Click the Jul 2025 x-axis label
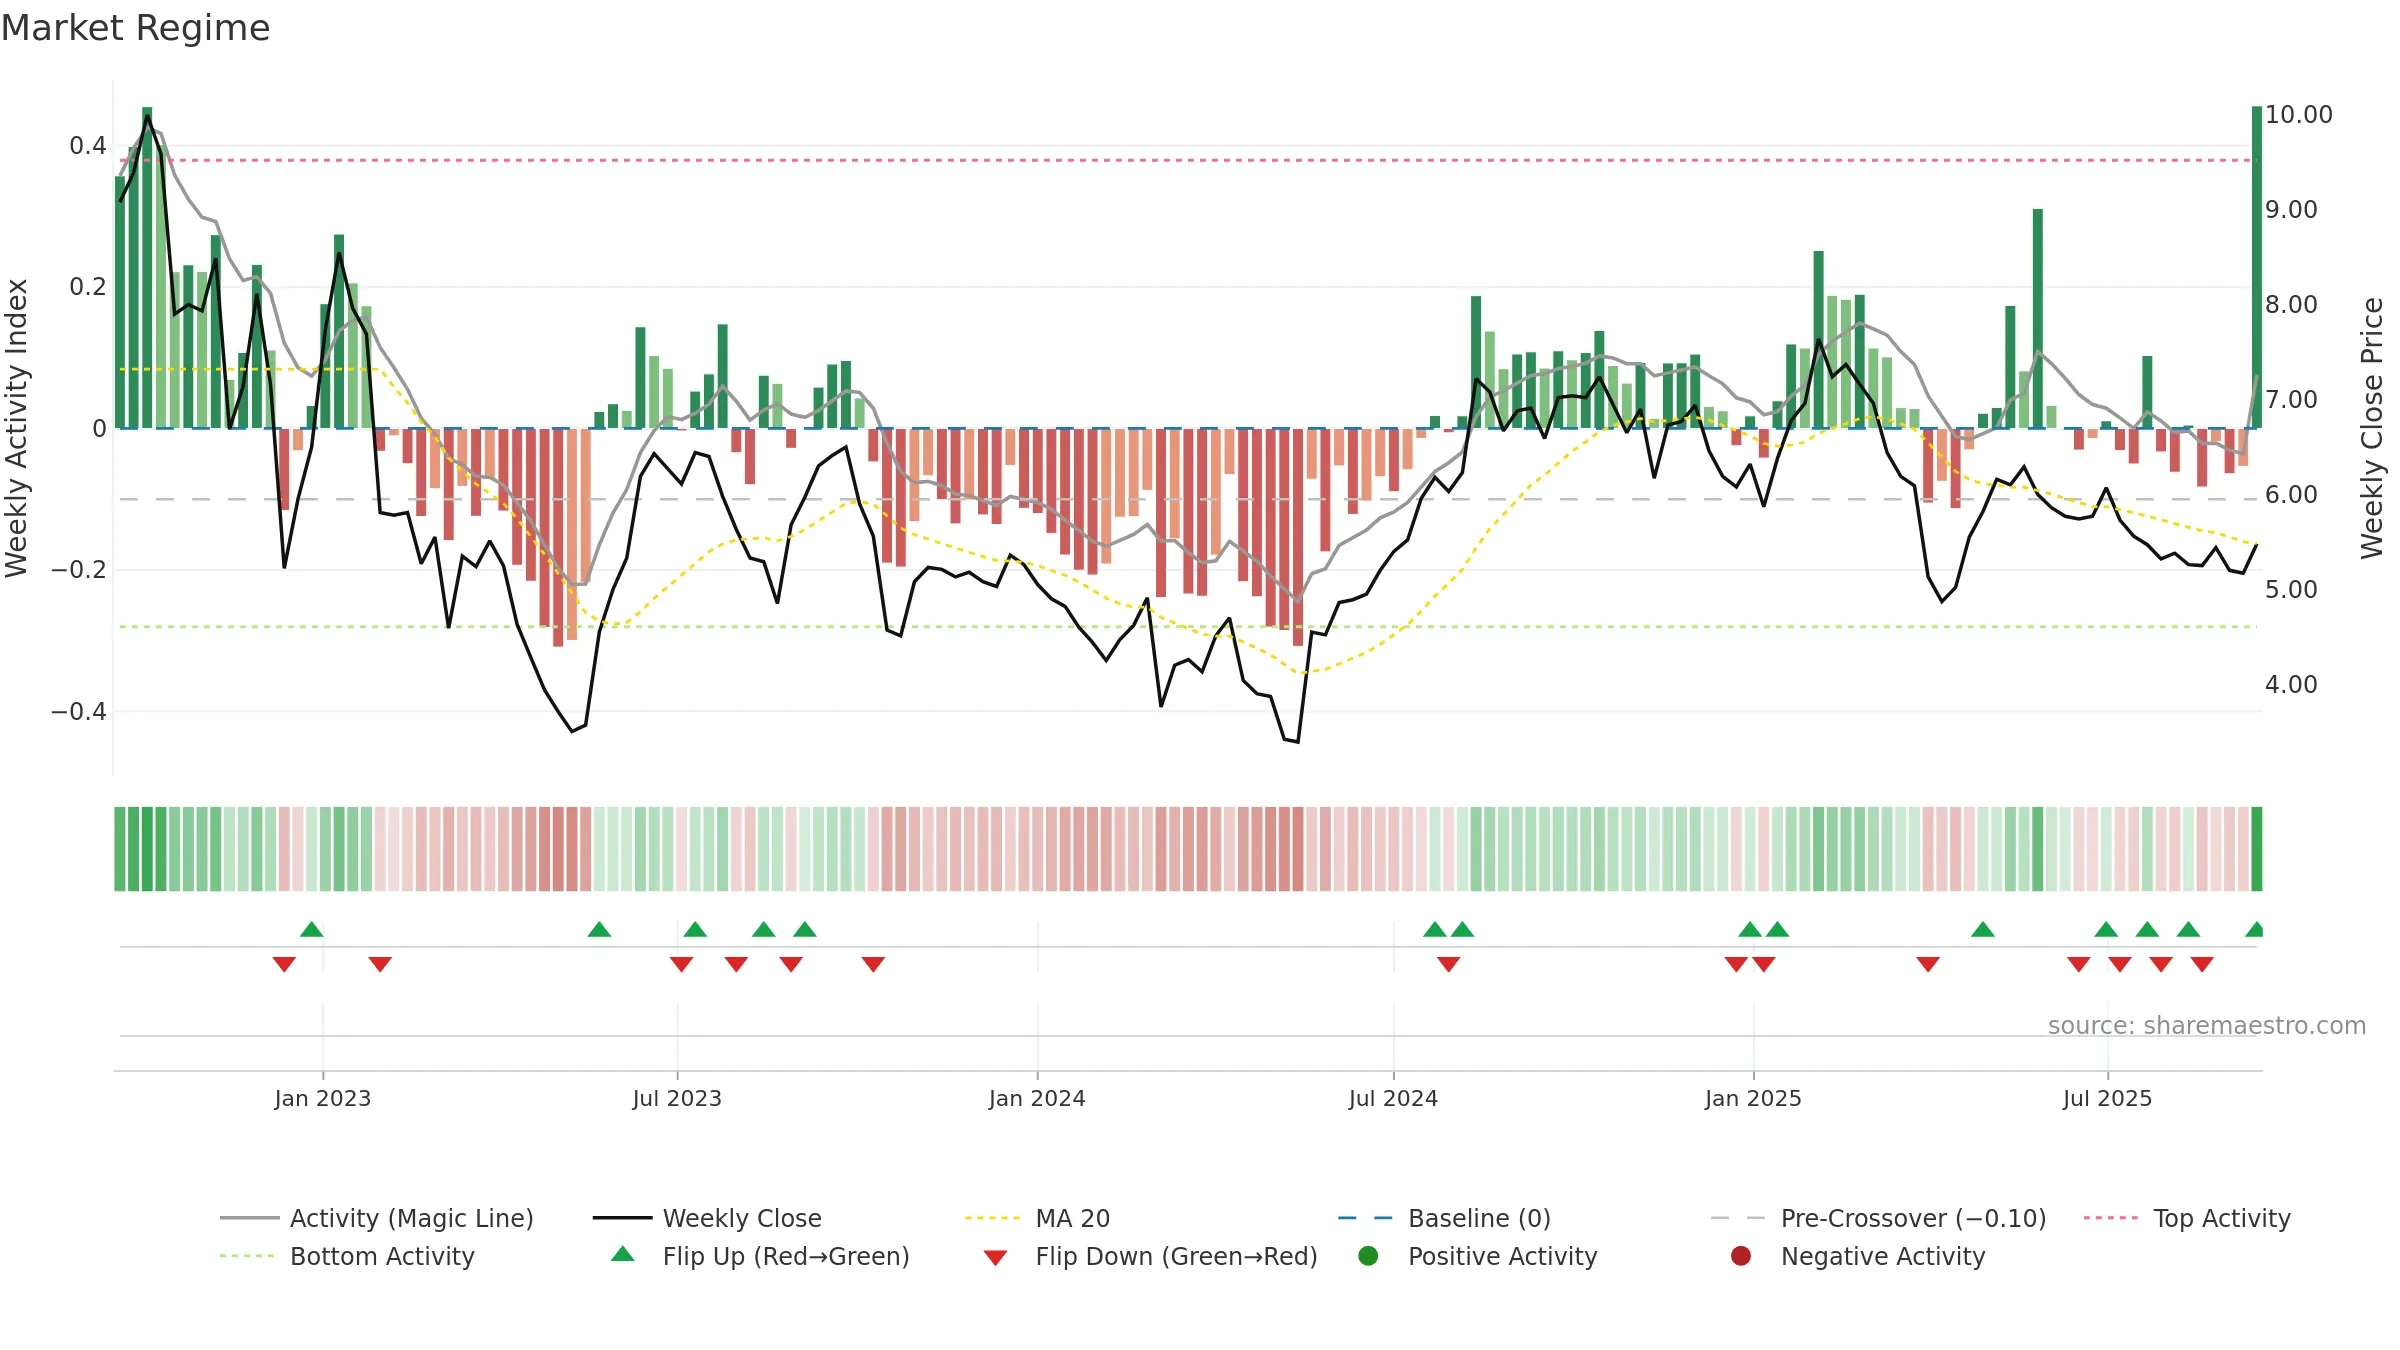Viewport: 2400px width, 1350px height. pos(2107,1098)
